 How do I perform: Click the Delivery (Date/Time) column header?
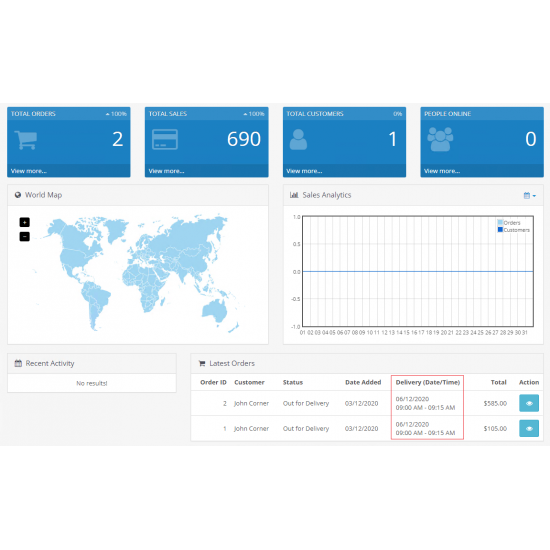[428, 382]
